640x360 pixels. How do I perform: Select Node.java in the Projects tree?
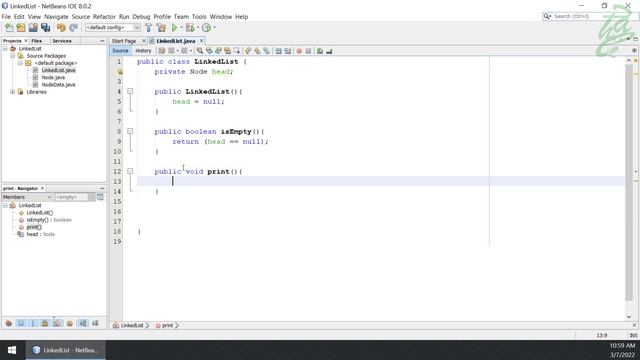(x=53, y=78)
